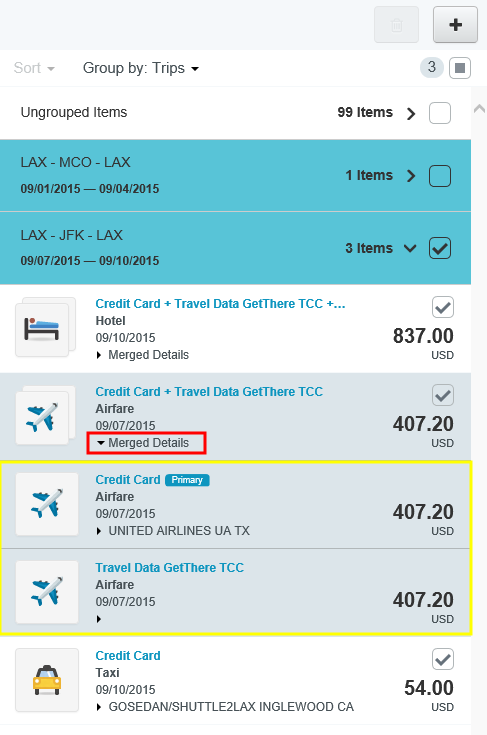Click the merged airfare airplane icon
Screen dimensions: 487x735
(x=42, y=417)
